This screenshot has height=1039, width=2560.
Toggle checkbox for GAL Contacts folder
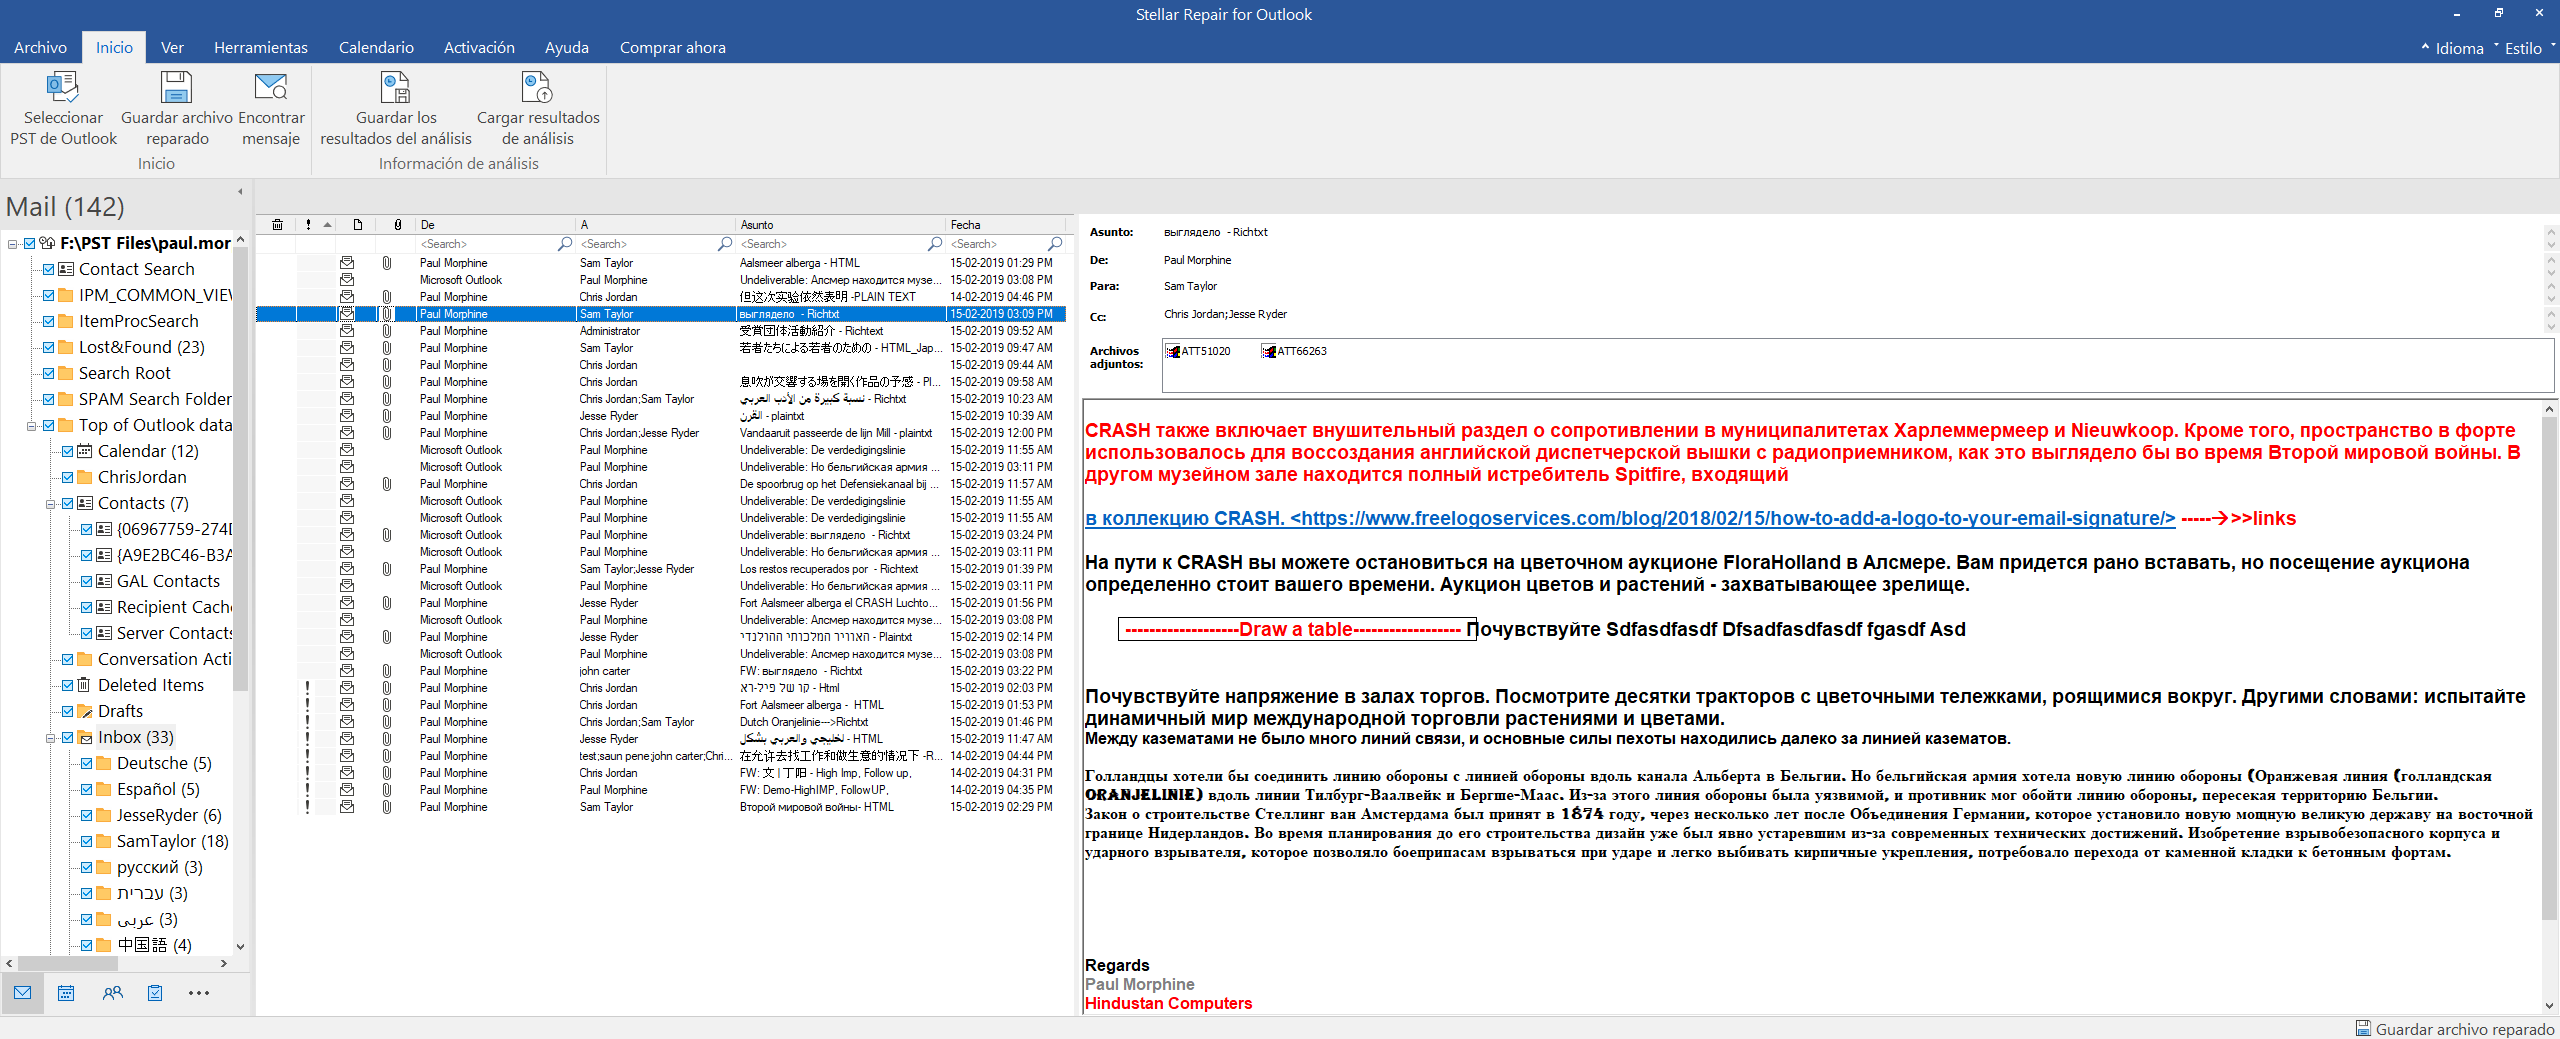[x=86, y=581]
